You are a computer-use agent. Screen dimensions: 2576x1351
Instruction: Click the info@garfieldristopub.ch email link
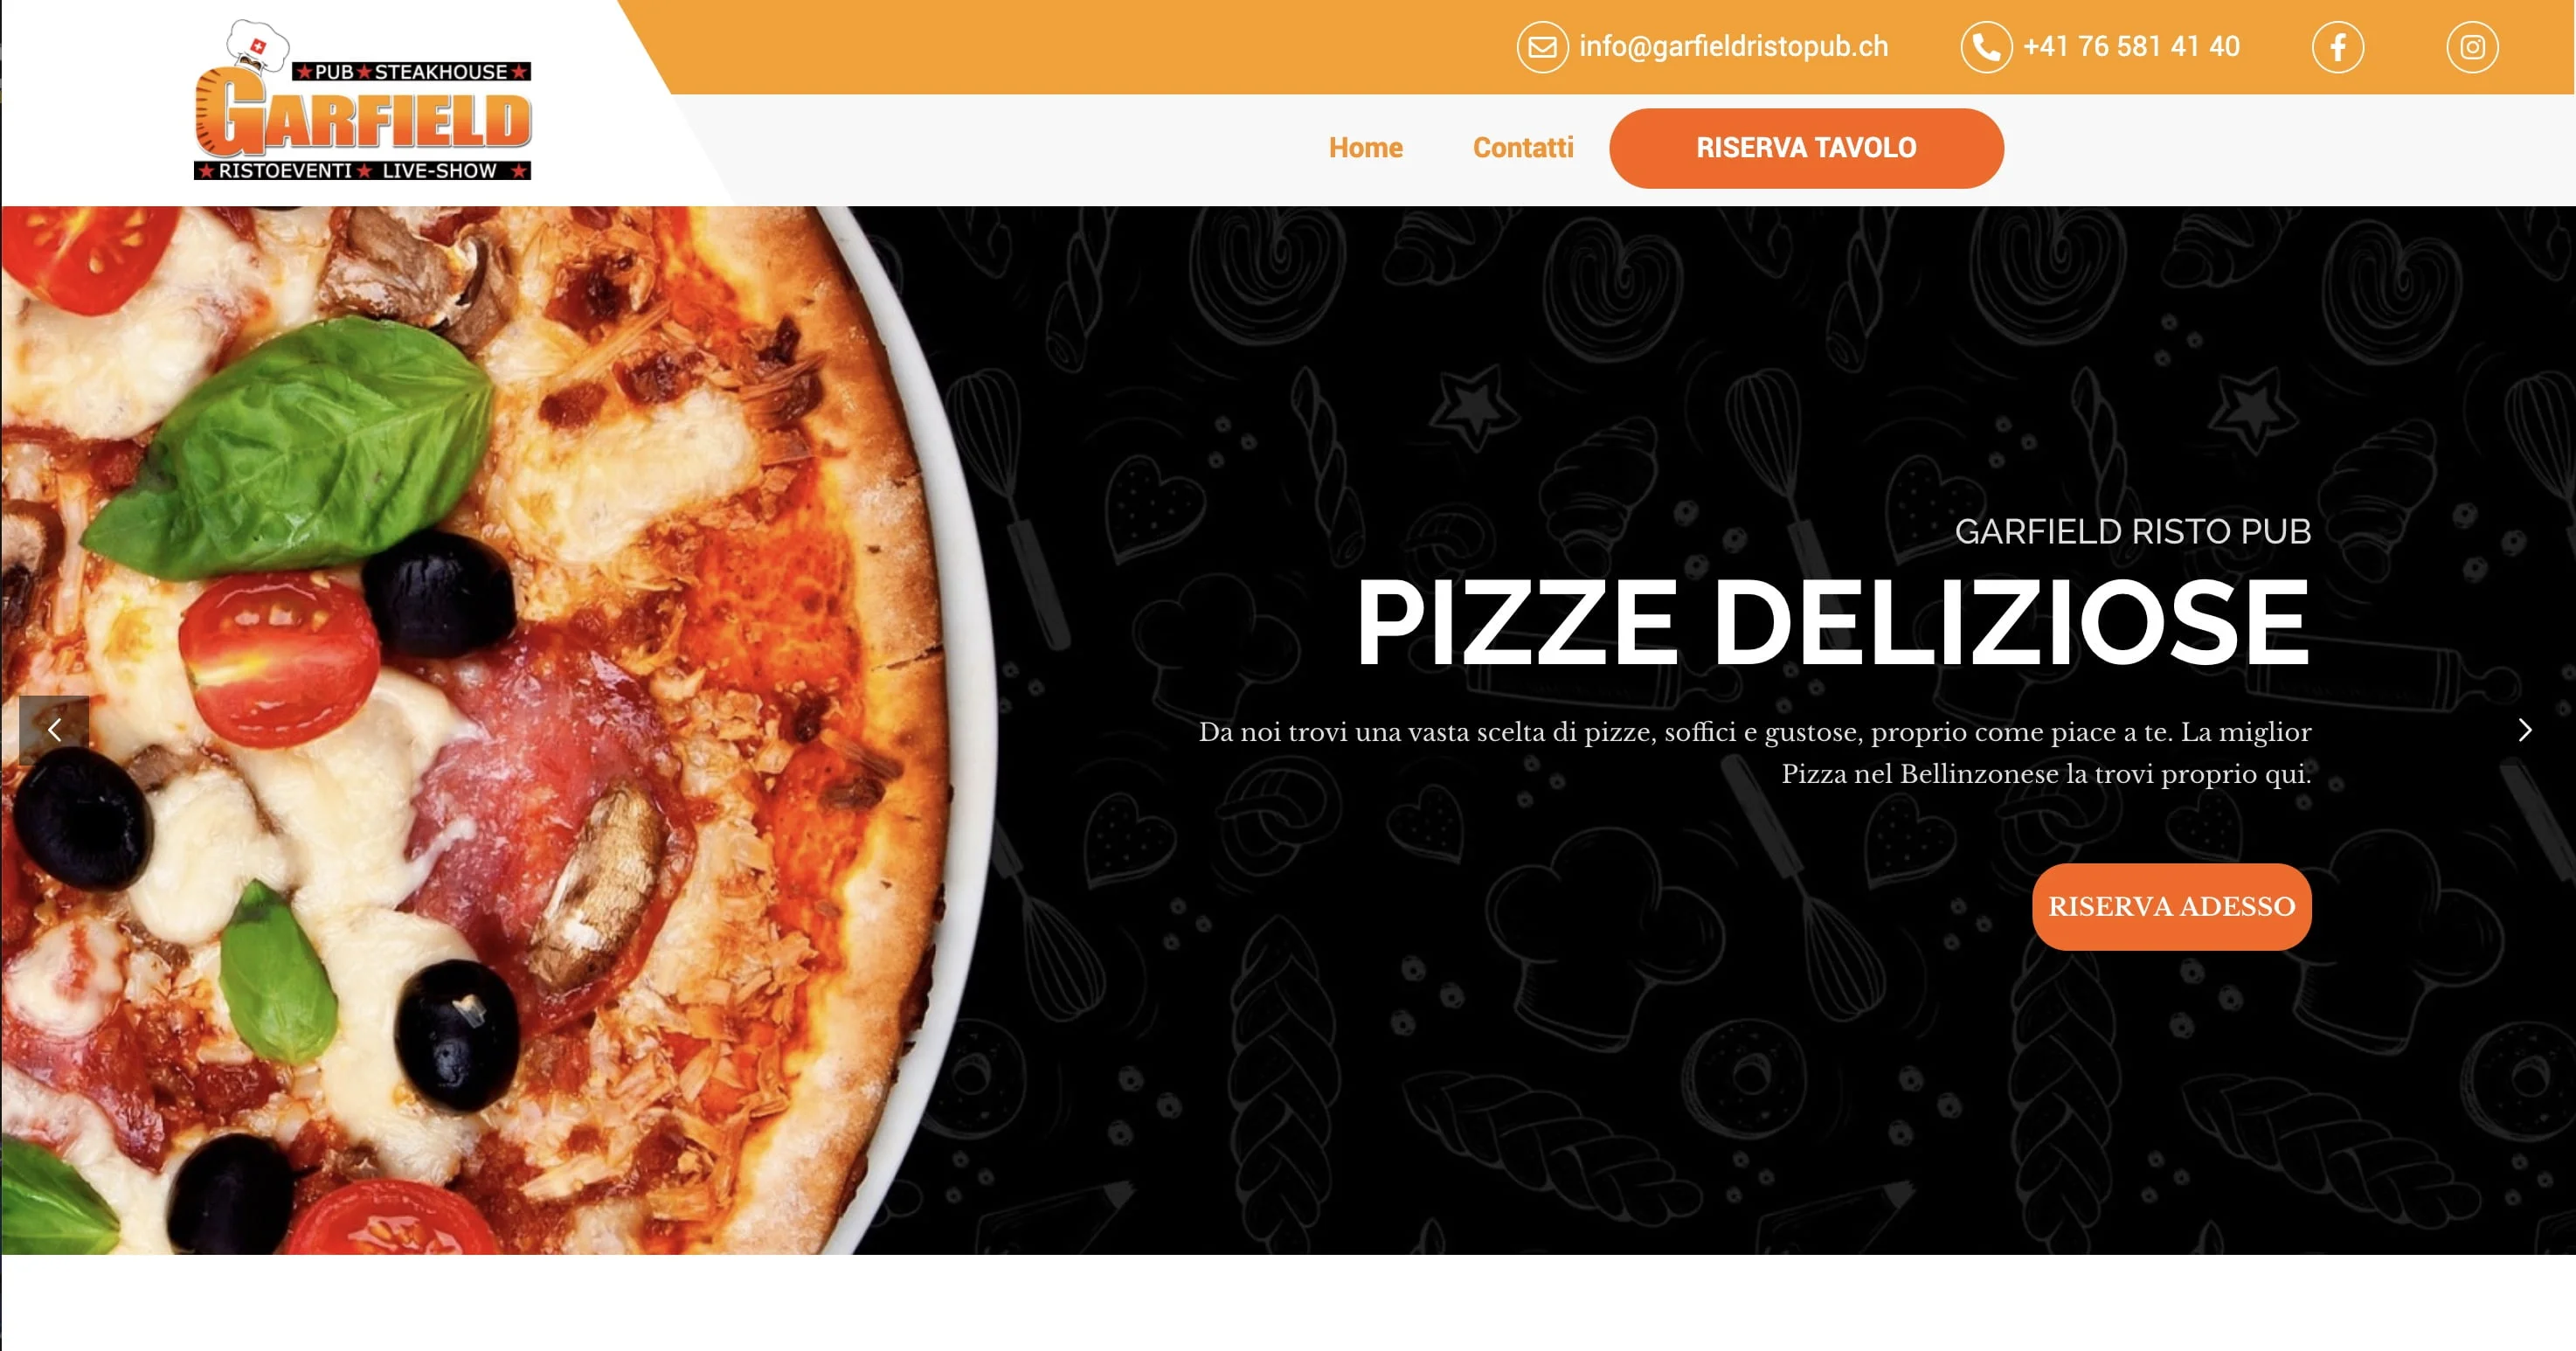(1733, 47)
